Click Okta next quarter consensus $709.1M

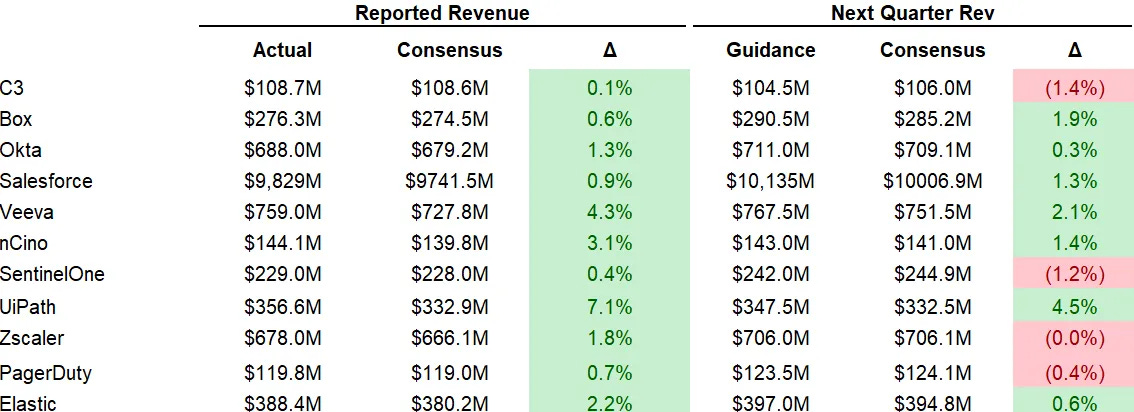pyautogui.click(x=933, y=150)
